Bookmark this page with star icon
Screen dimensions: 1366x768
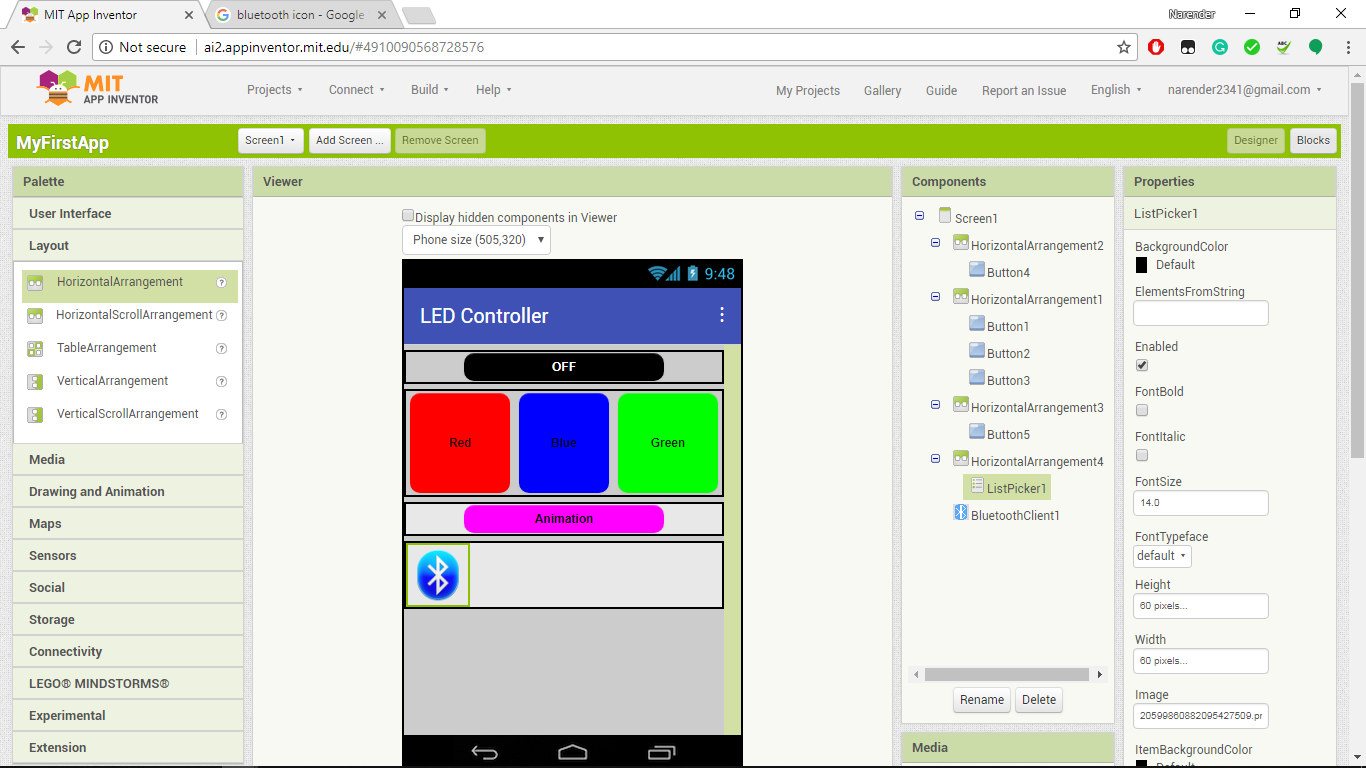[x=1124, y=47]
